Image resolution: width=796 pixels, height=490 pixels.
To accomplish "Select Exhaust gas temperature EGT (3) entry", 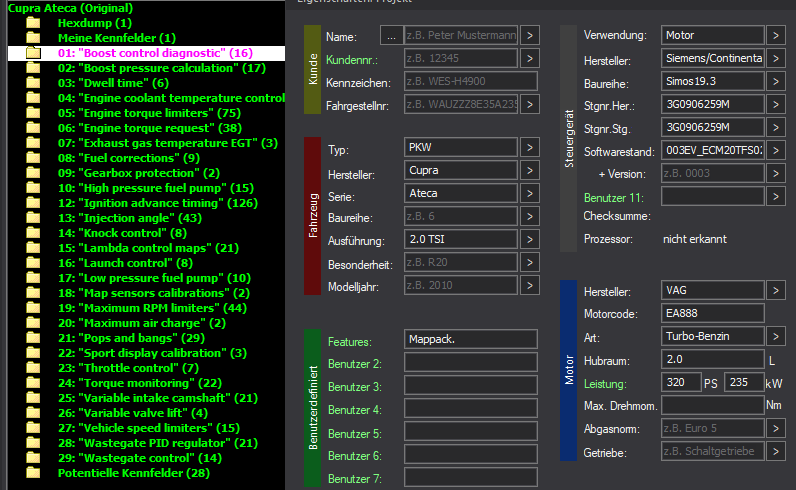I will tap(168, 143).
